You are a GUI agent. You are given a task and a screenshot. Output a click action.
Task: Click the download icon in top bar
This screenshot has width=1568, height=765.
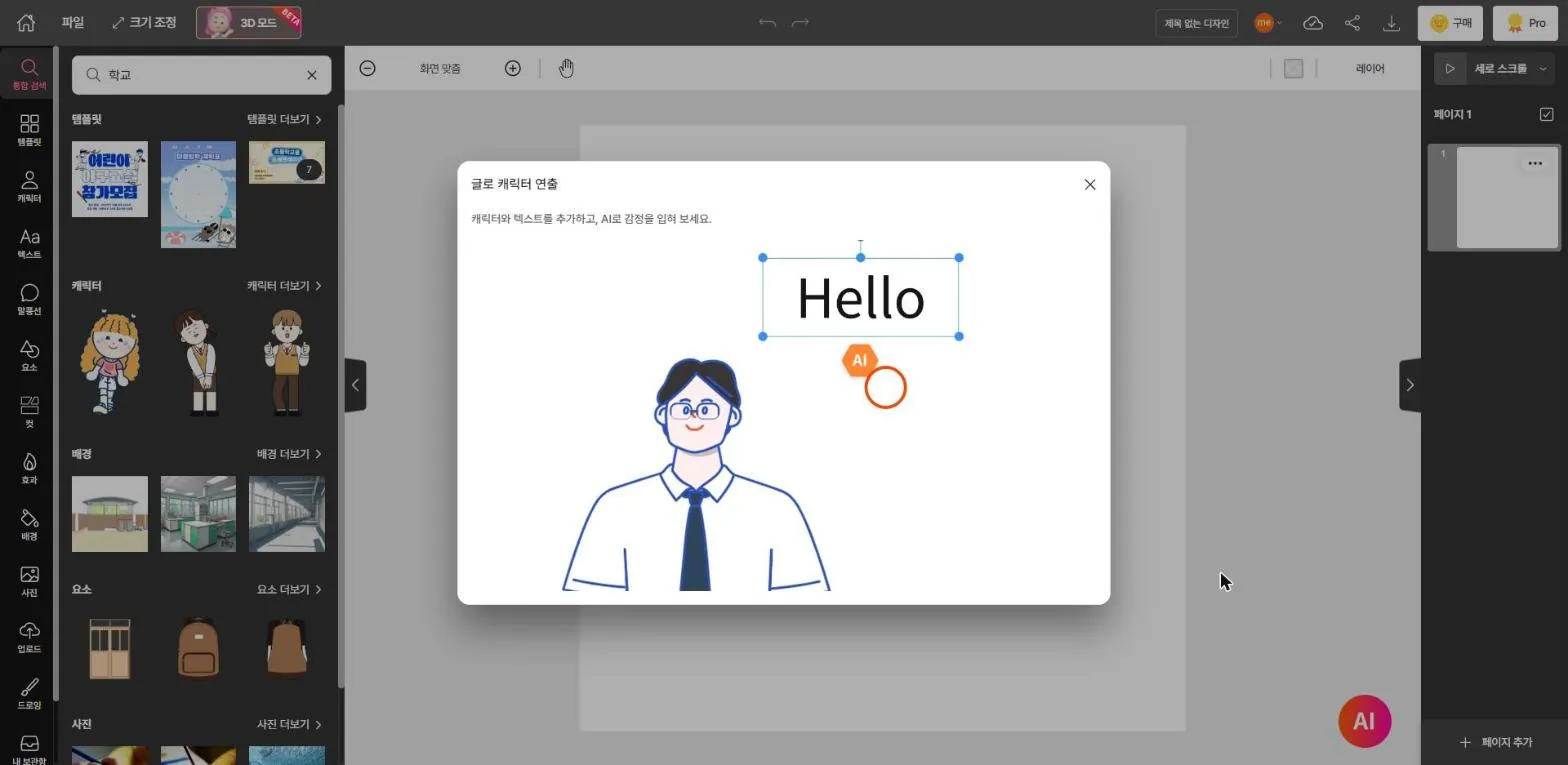1391,23
